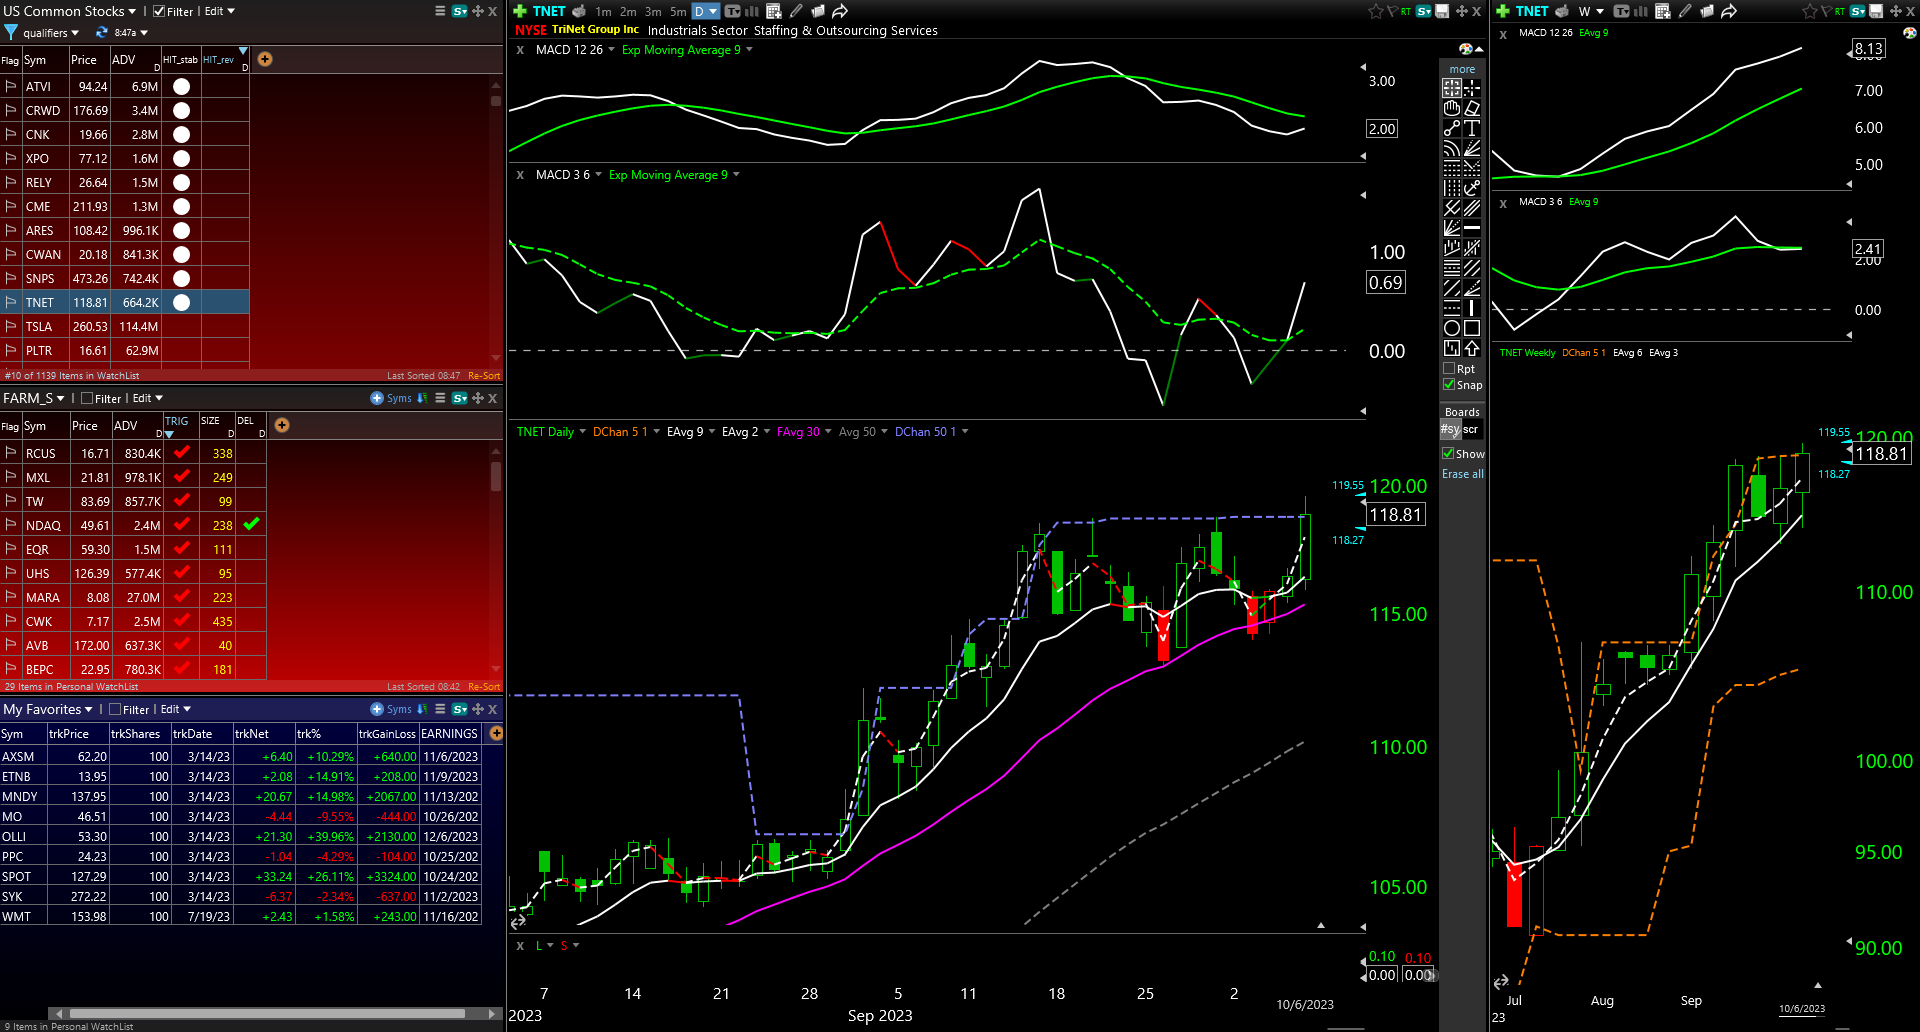Click refresh icon next to 8:47a
The image size is (1920, 1032).
[101, 33]
